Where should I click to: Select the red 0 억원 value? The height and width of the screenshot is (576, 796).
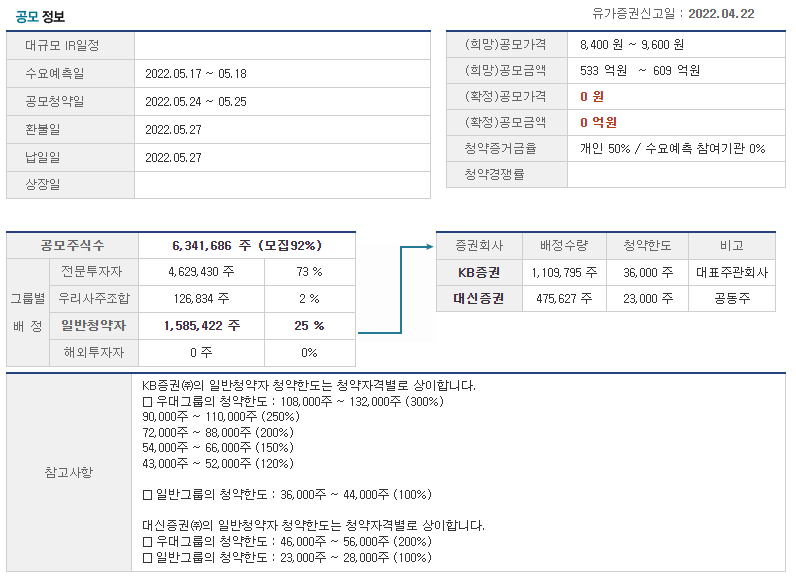coord(599,122)
